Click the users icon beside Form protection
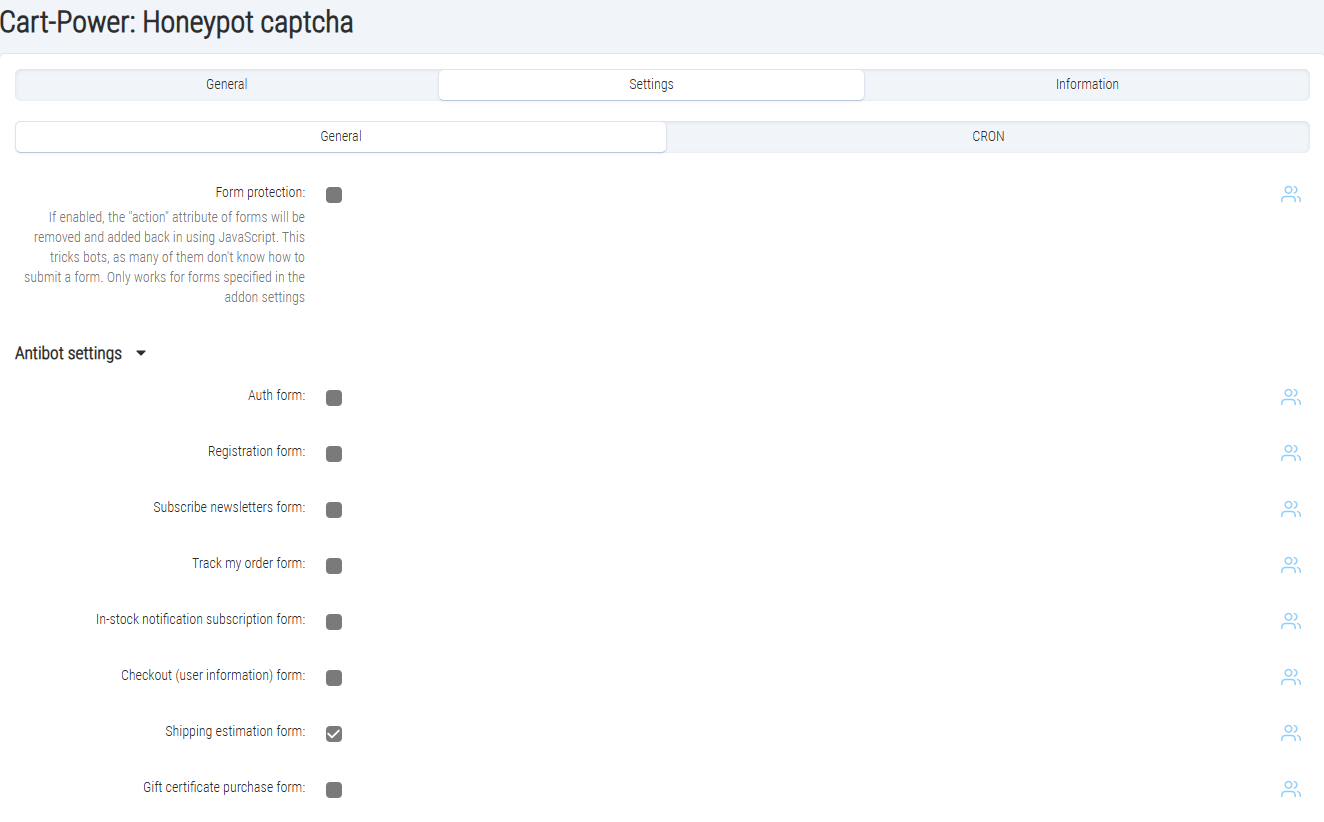This screenshot has width=1324, height=822. 1291,194
